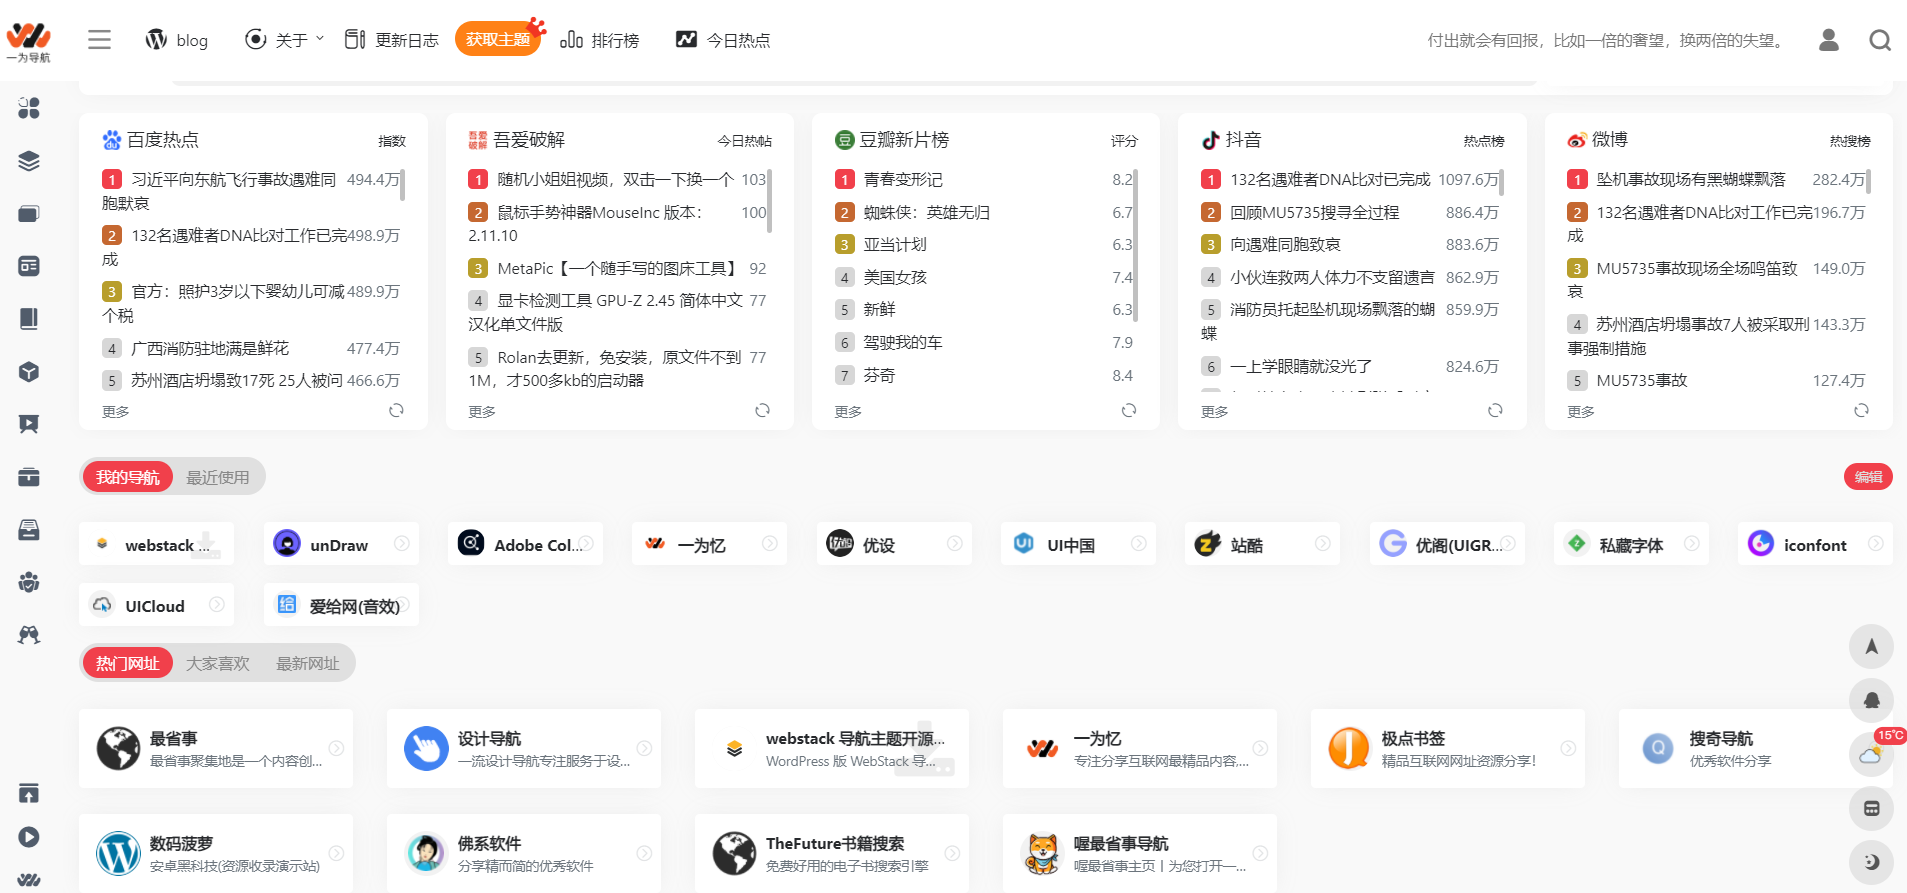Click the paw icon in left sidebar
Viewport: 1907px width, 893px height.
click(29, 582)
